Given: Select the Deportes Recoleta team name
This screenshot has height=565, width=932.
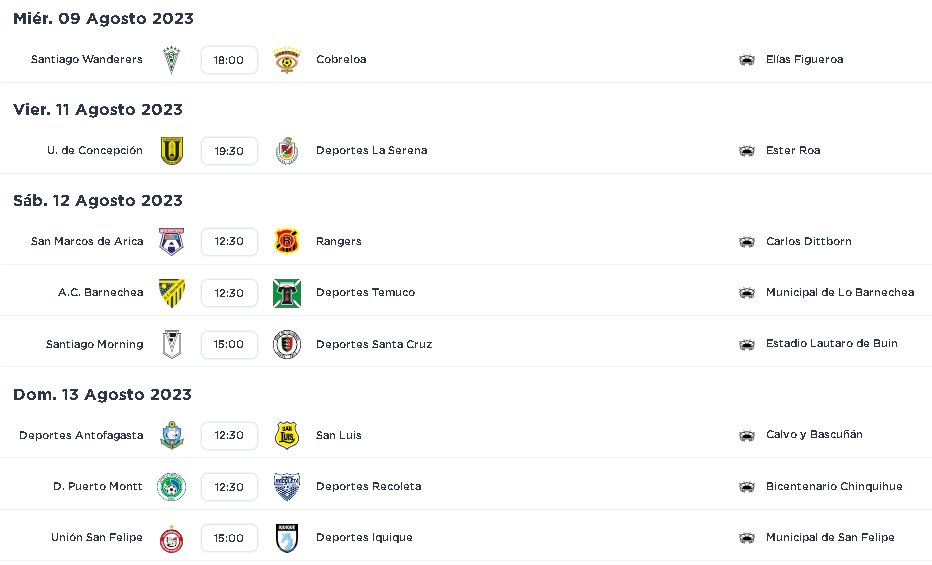Looking at the screenshot, I should coord(369,486).
